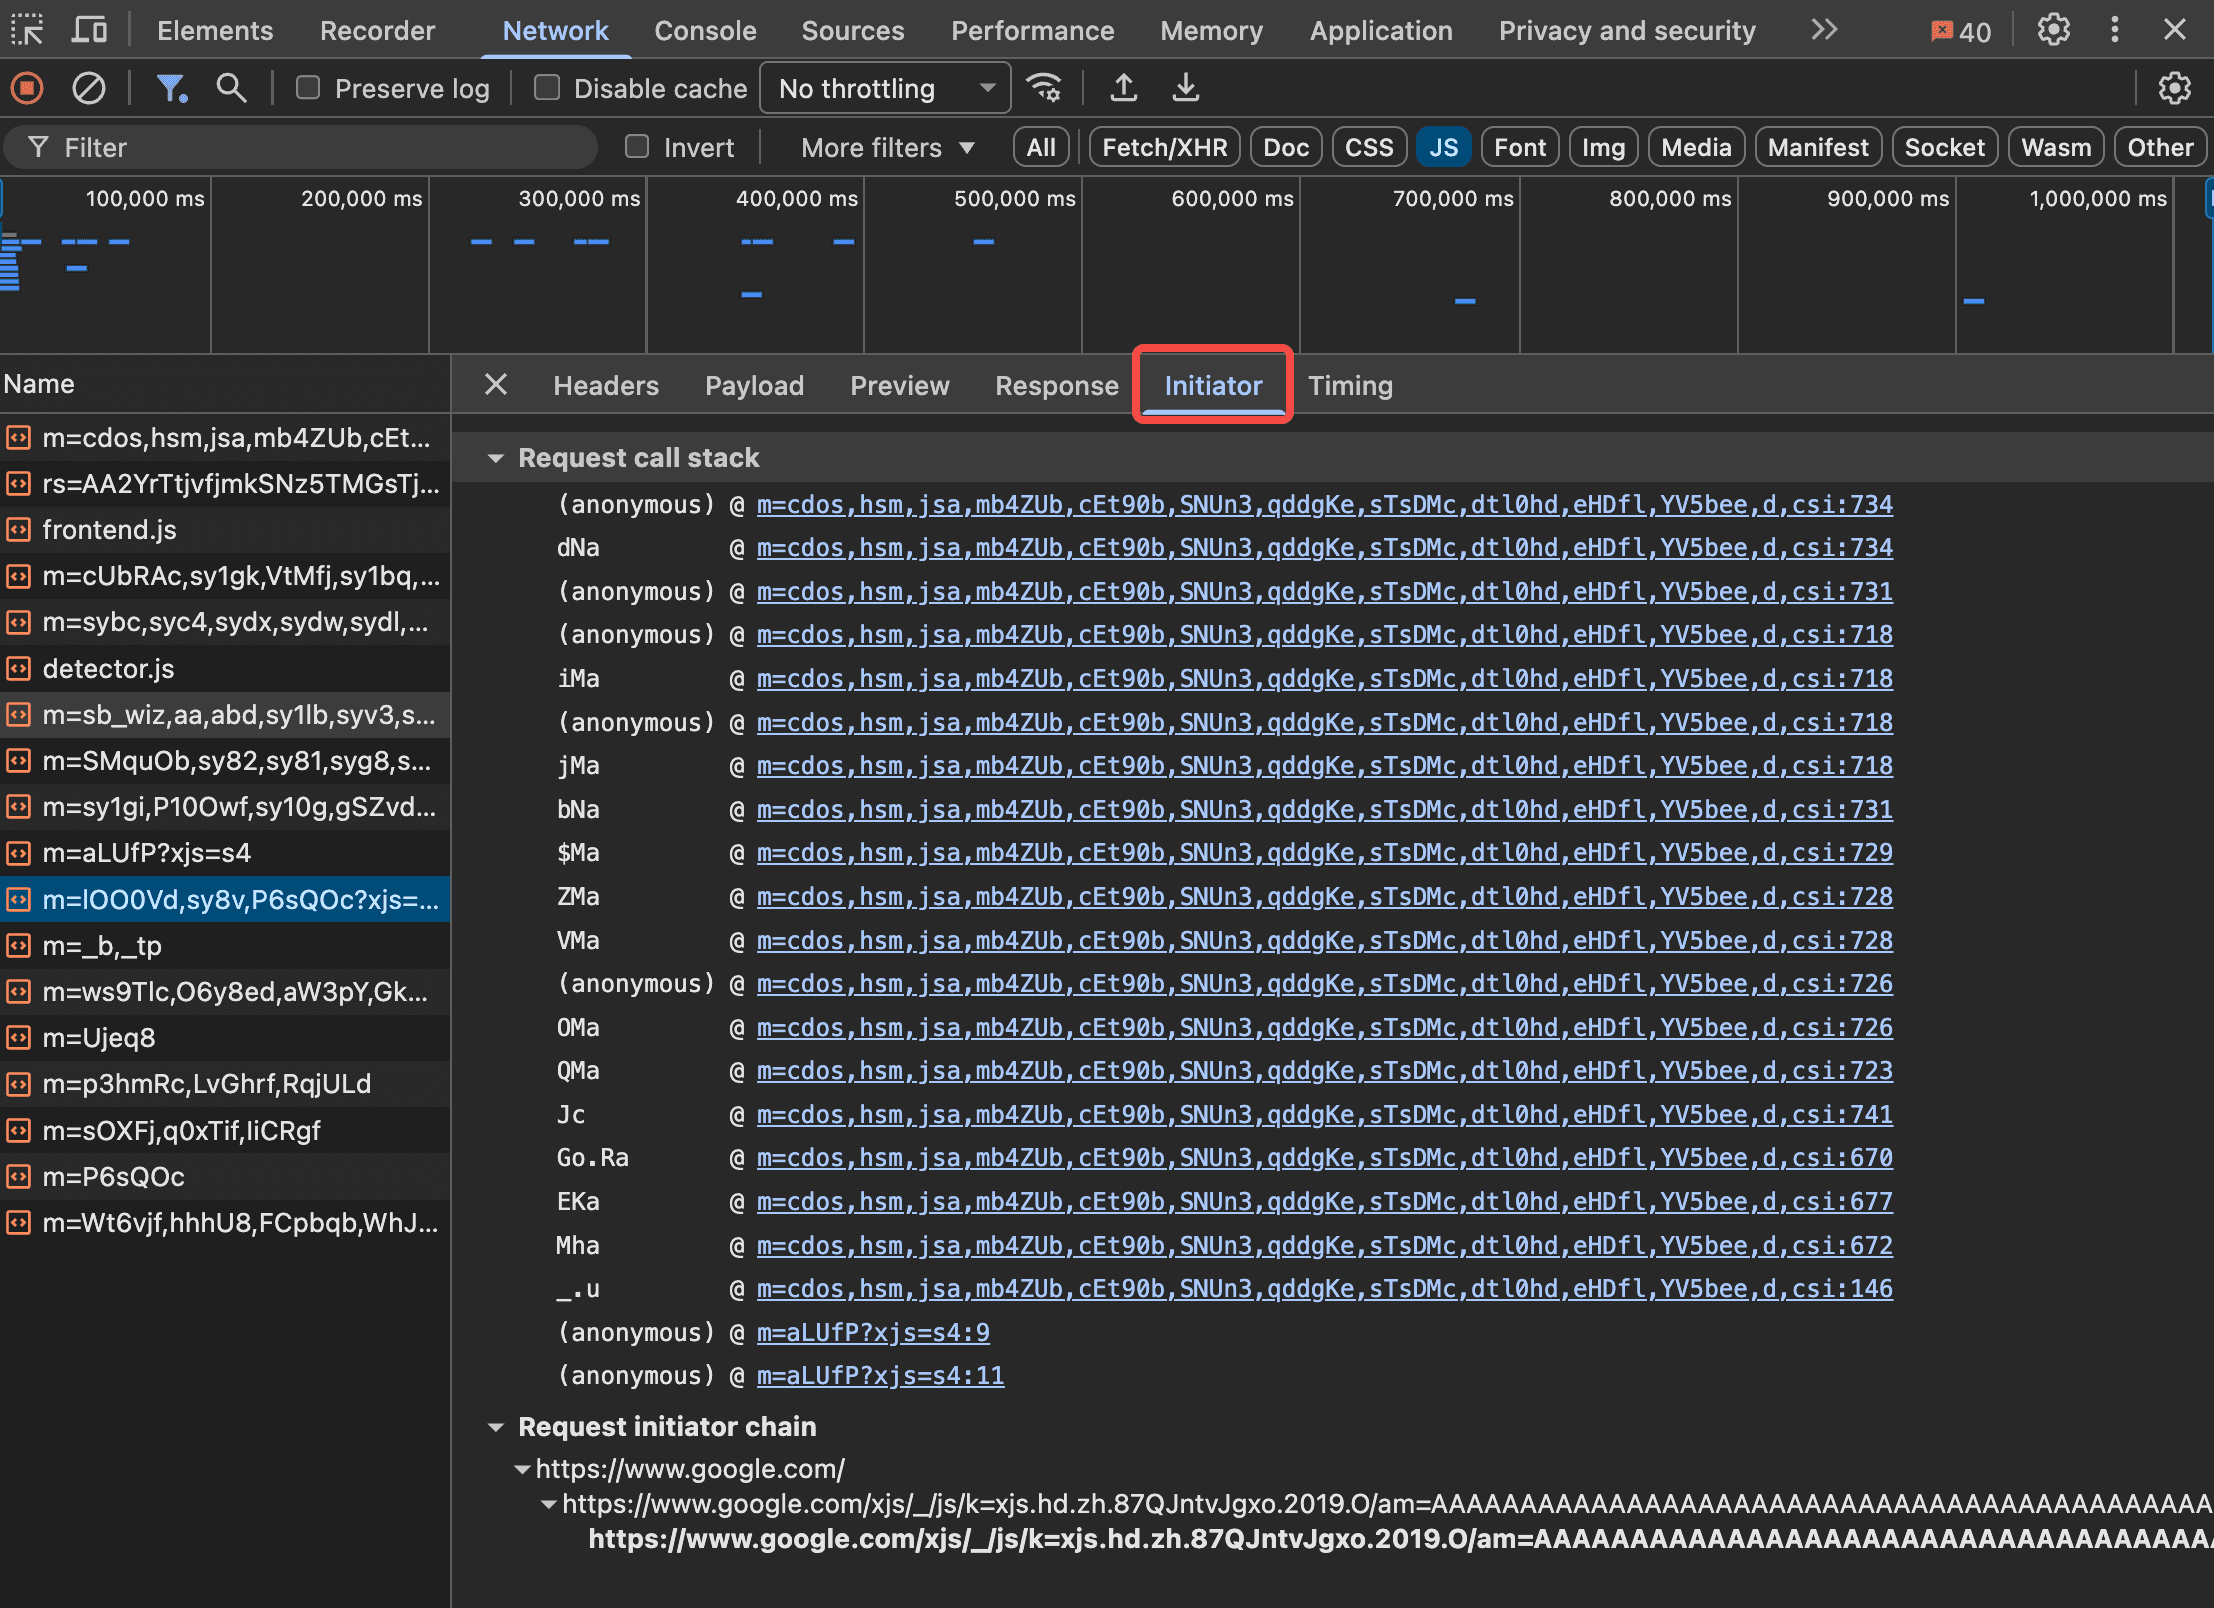Switch to the Timing tab
Screen dimensions: 2214x1608
tap(1350, 386)
